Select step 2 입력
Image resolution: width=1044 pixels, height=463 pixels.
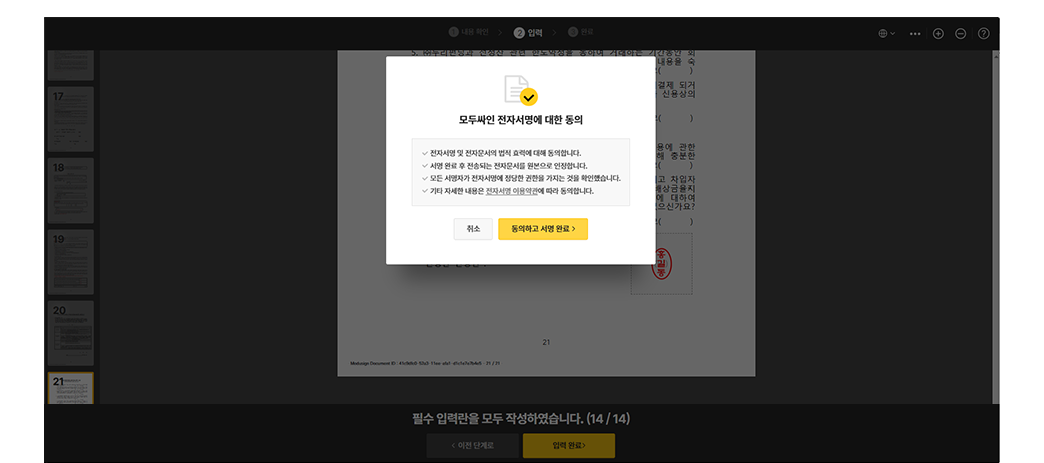tap(529, 32)
